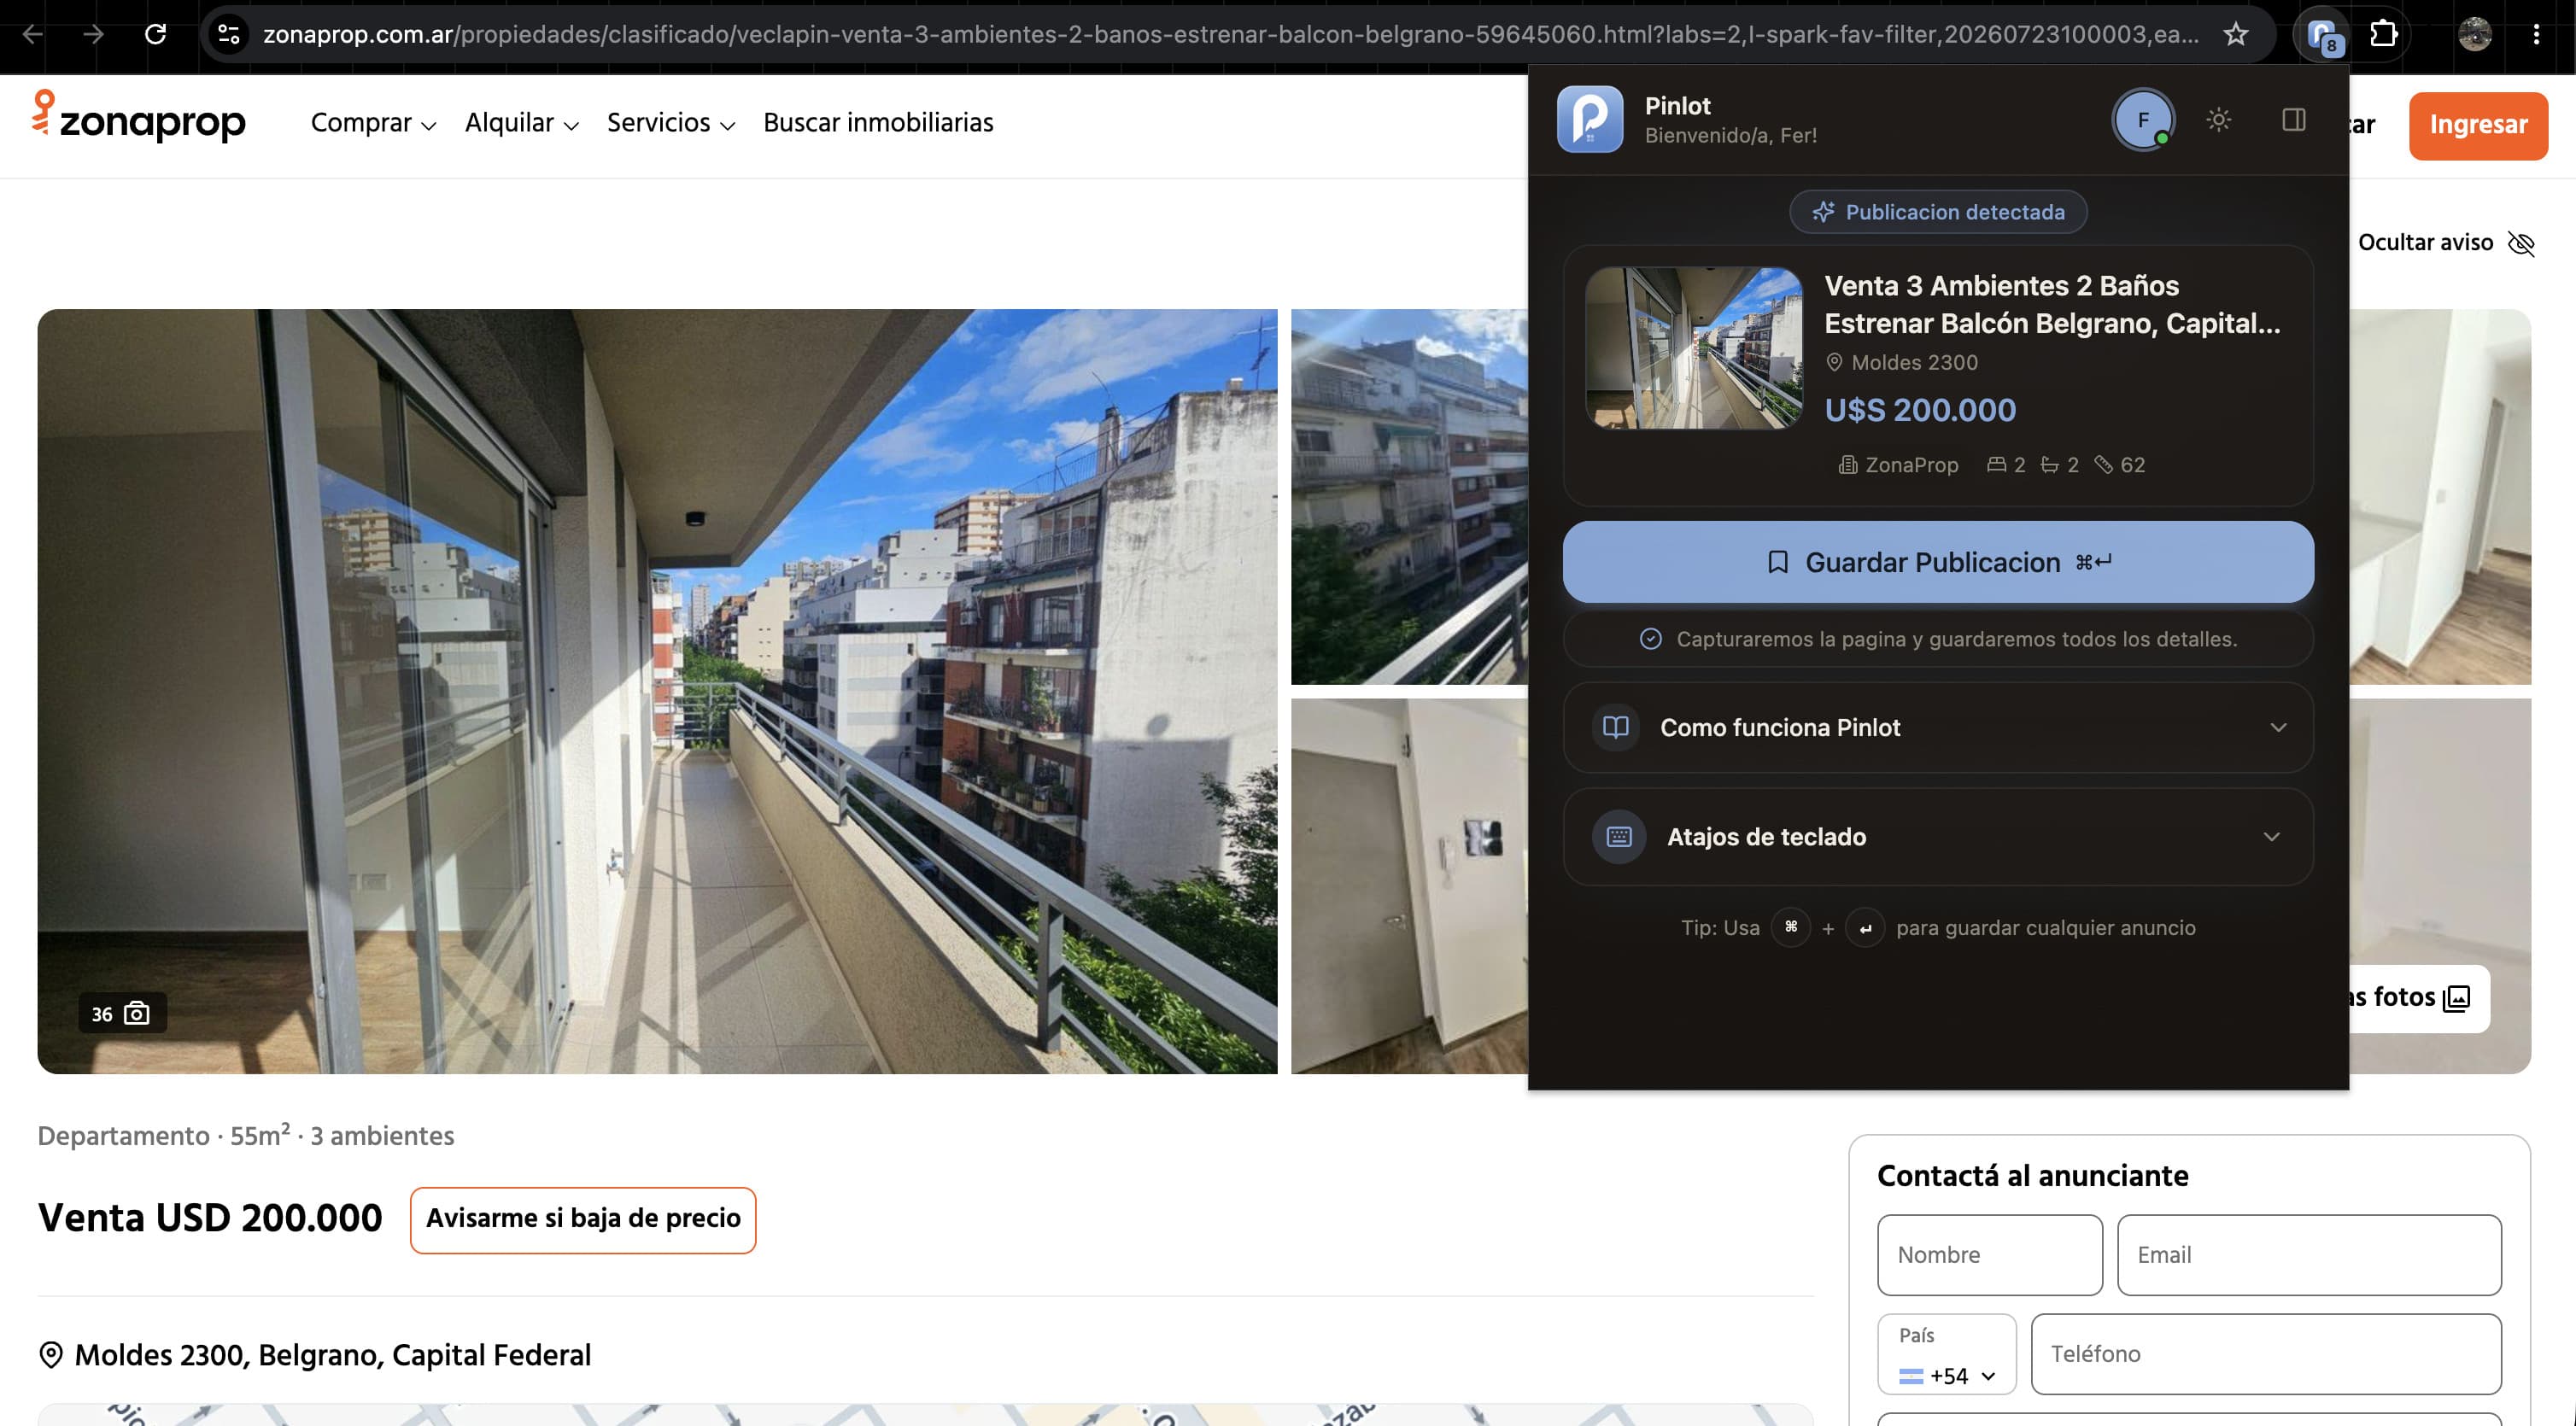This screenshot has height=1426, width=2576.
Task: Click the browser back arrow
Action: coord(33,34)
